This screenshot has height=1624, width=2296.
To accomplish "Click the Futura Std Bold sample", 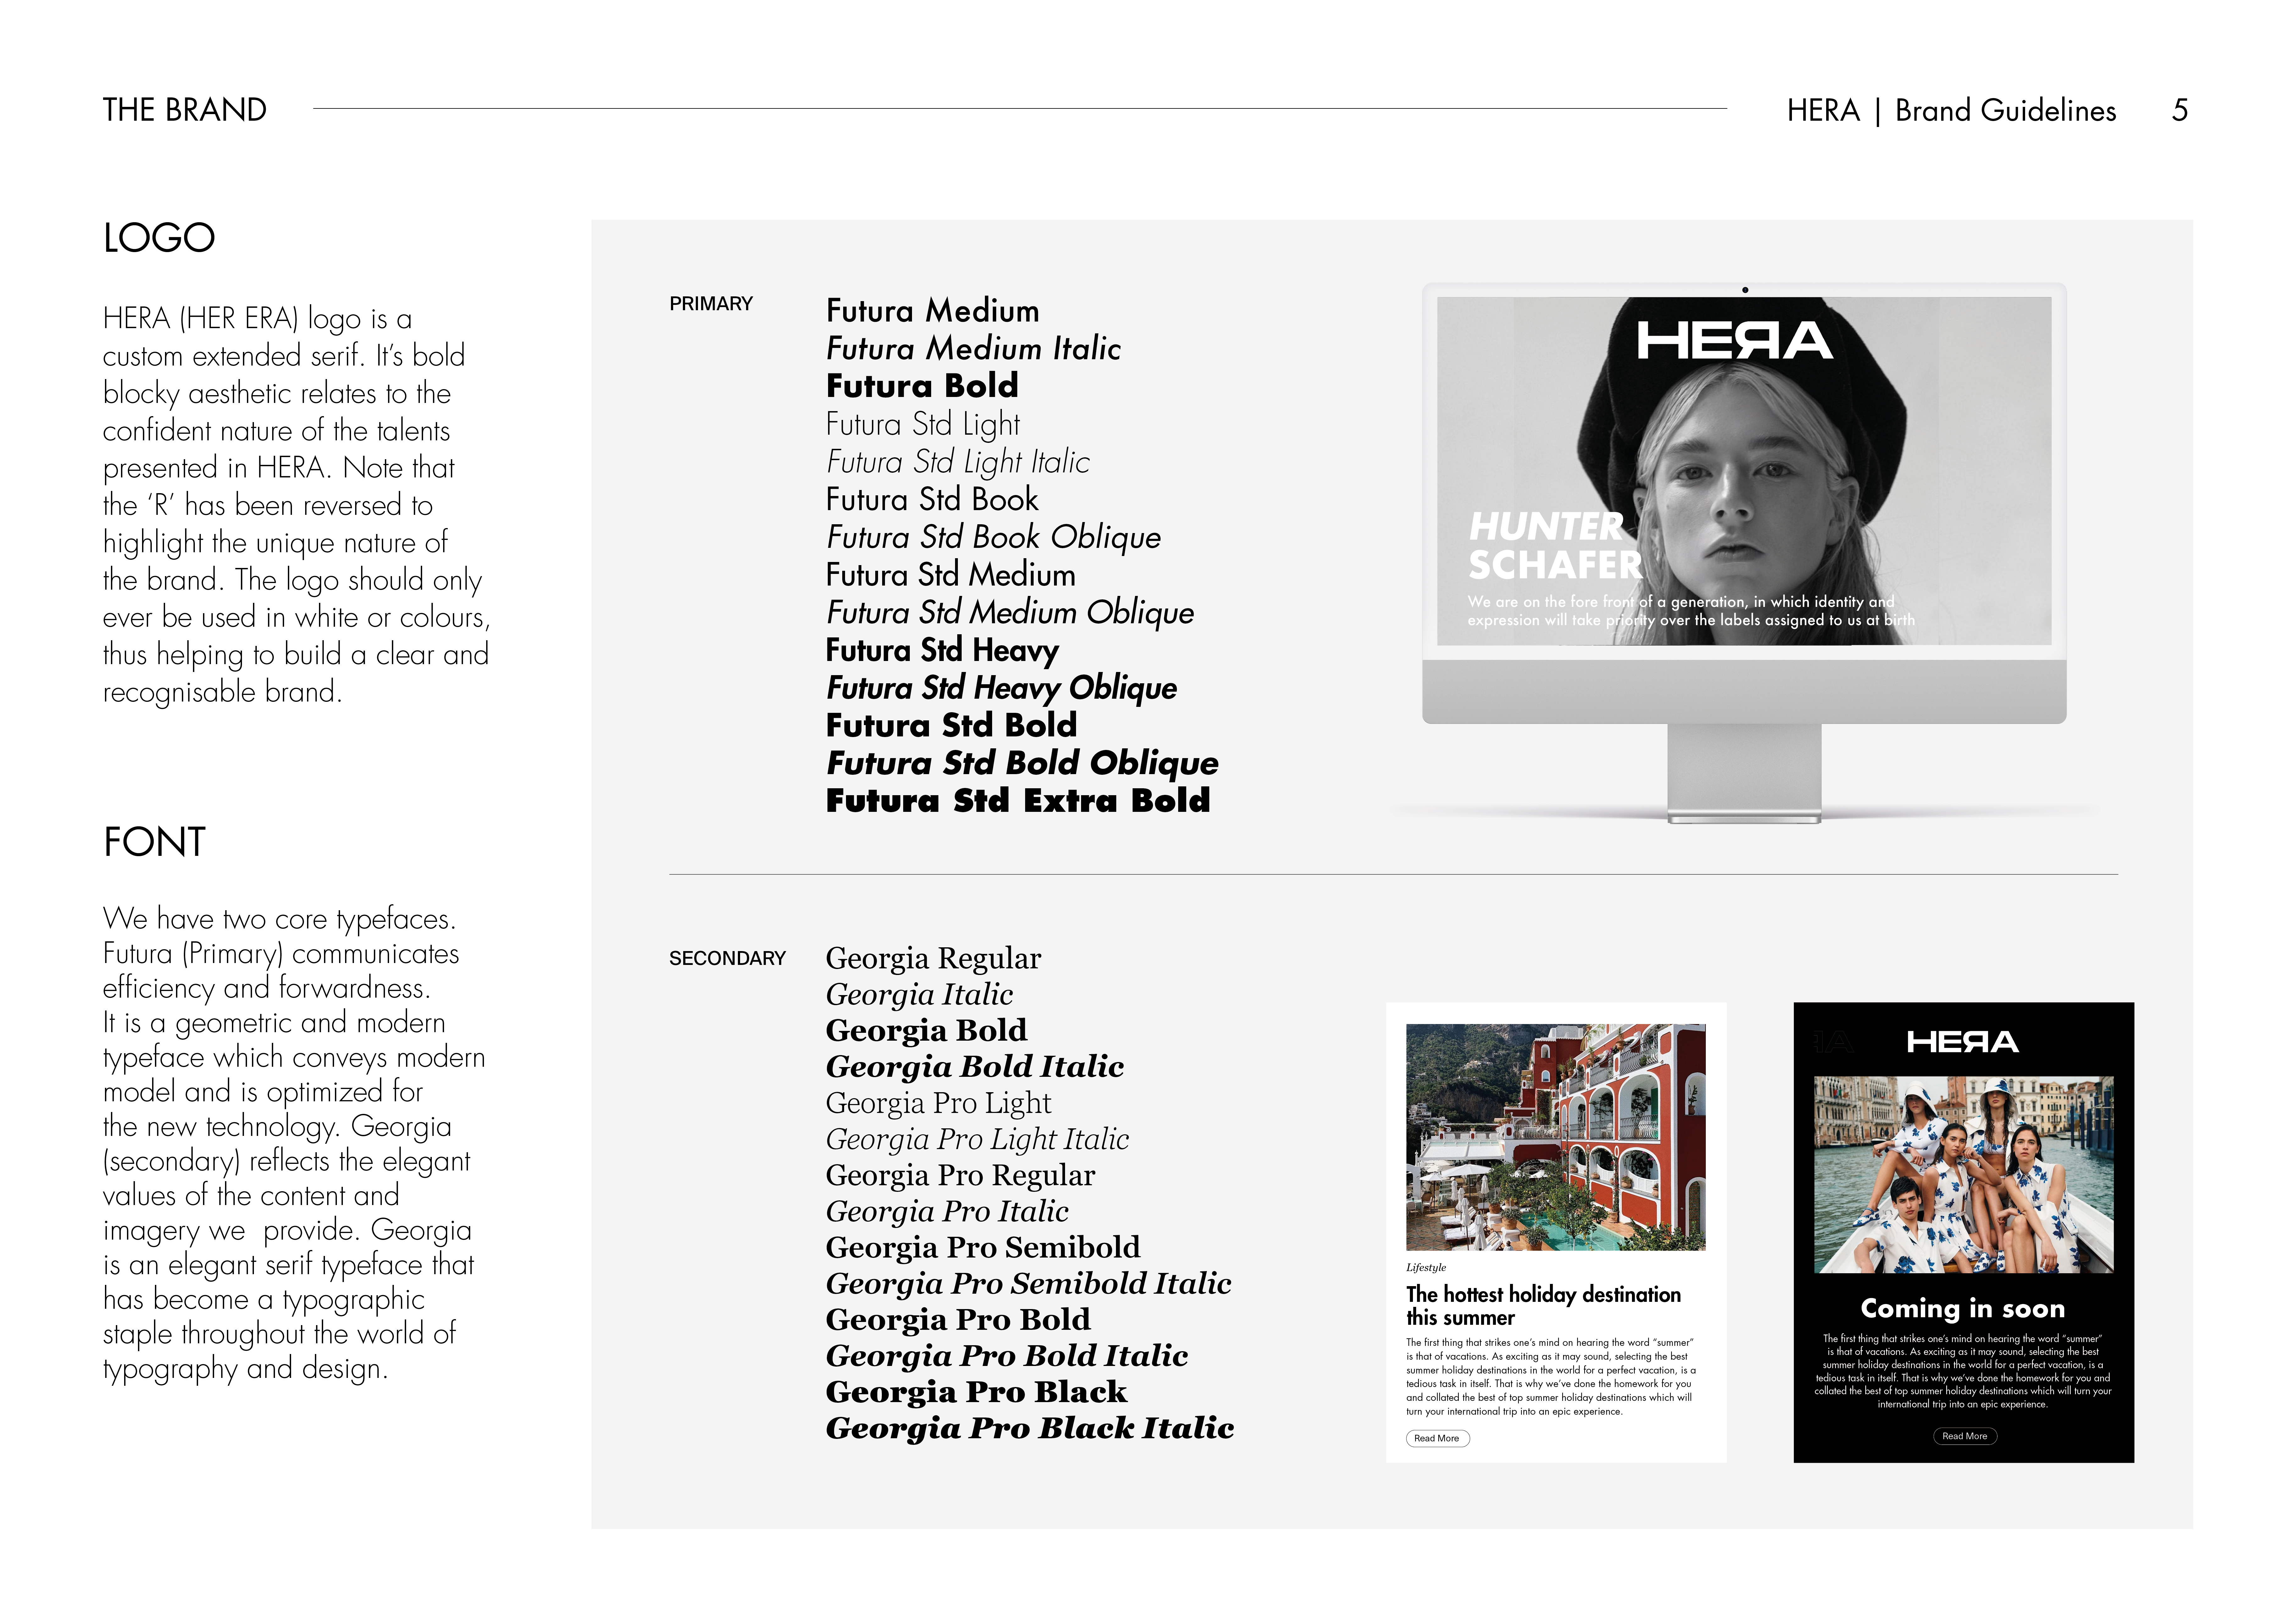I will pos(952,725).
